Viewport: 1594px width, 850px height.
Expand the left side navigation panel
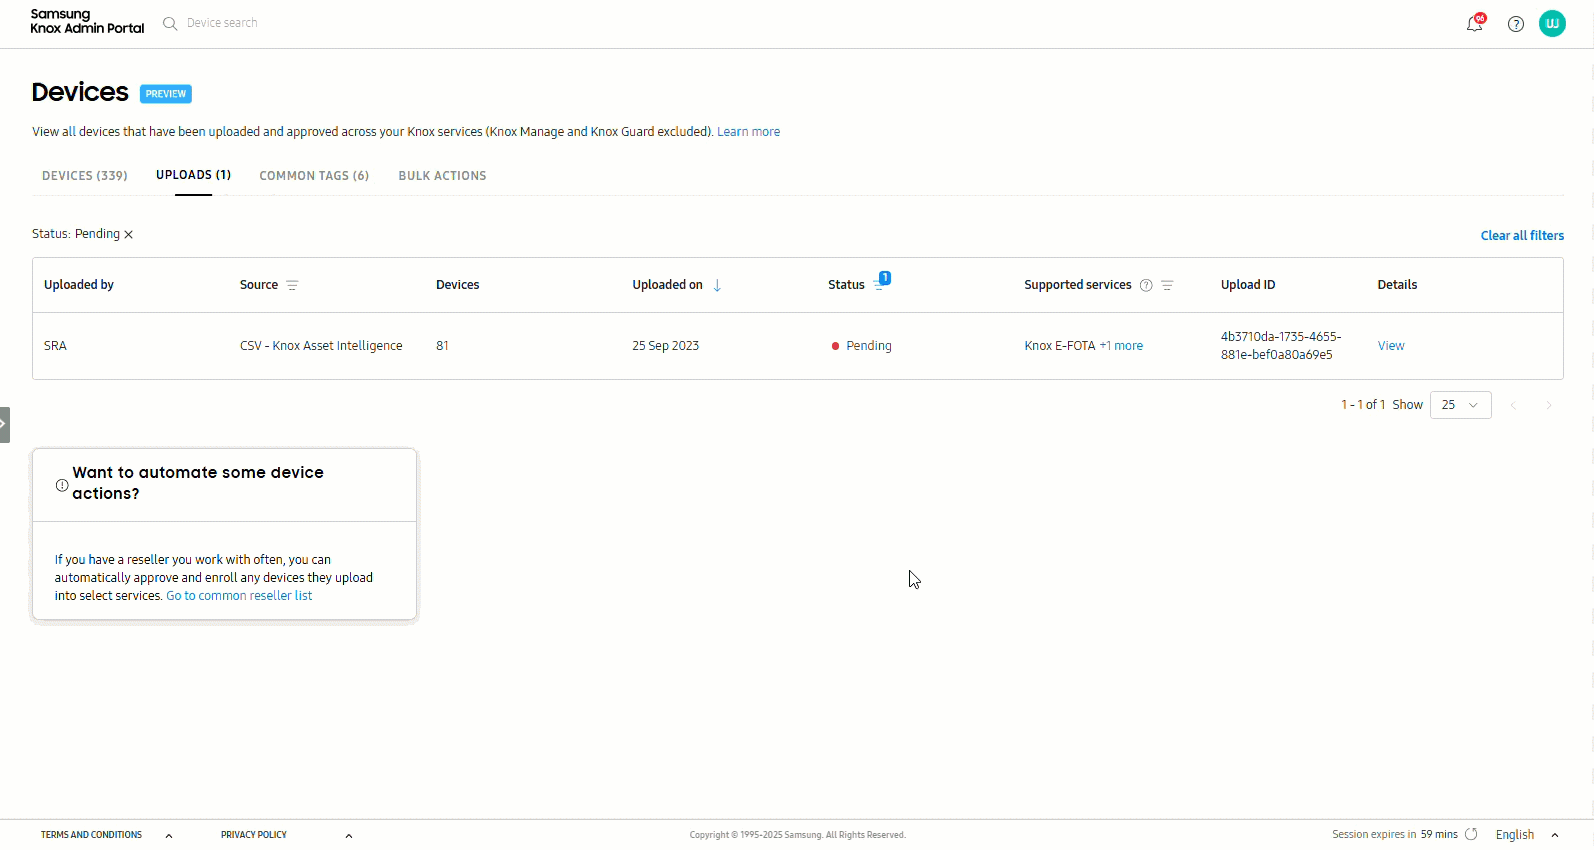(x=4, y=424)
